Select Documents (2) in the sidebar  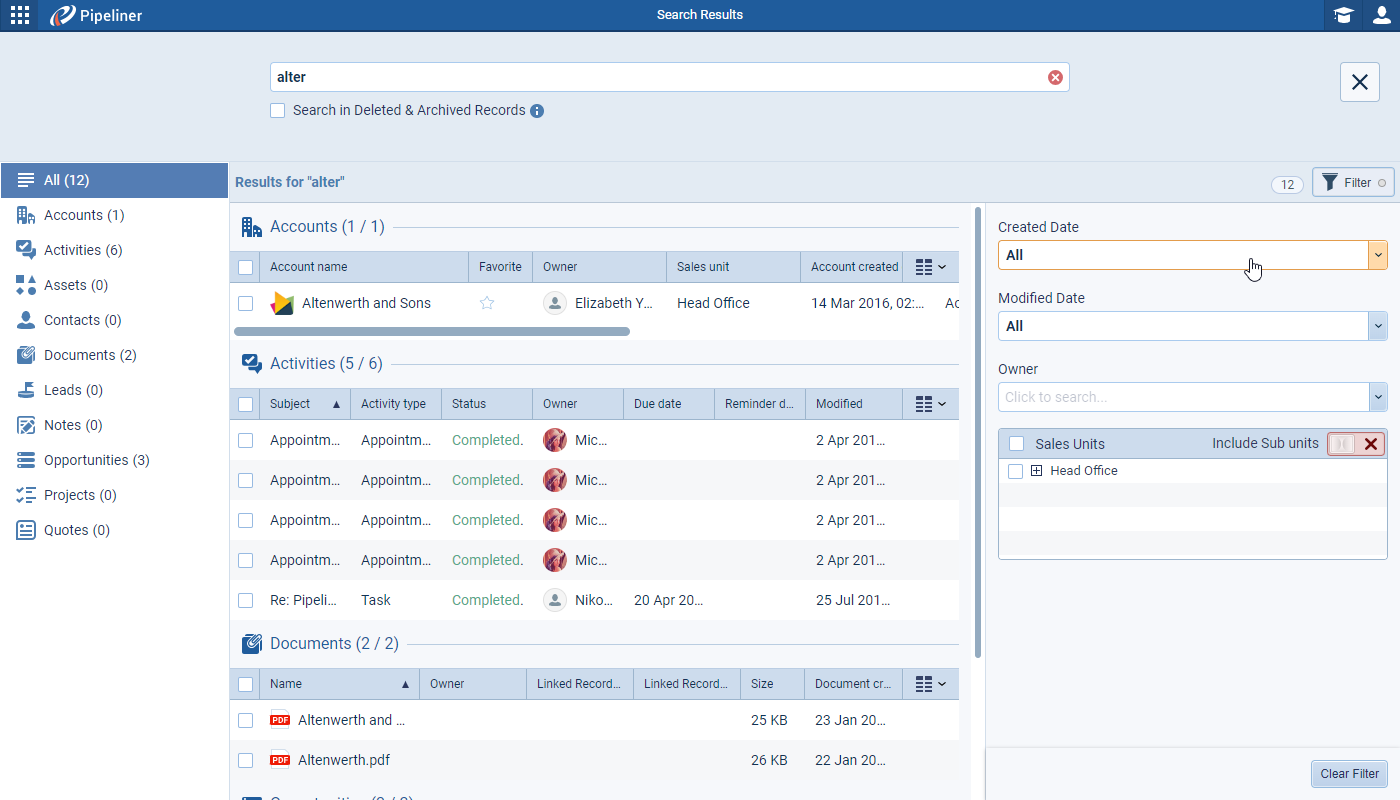(90, 355)
